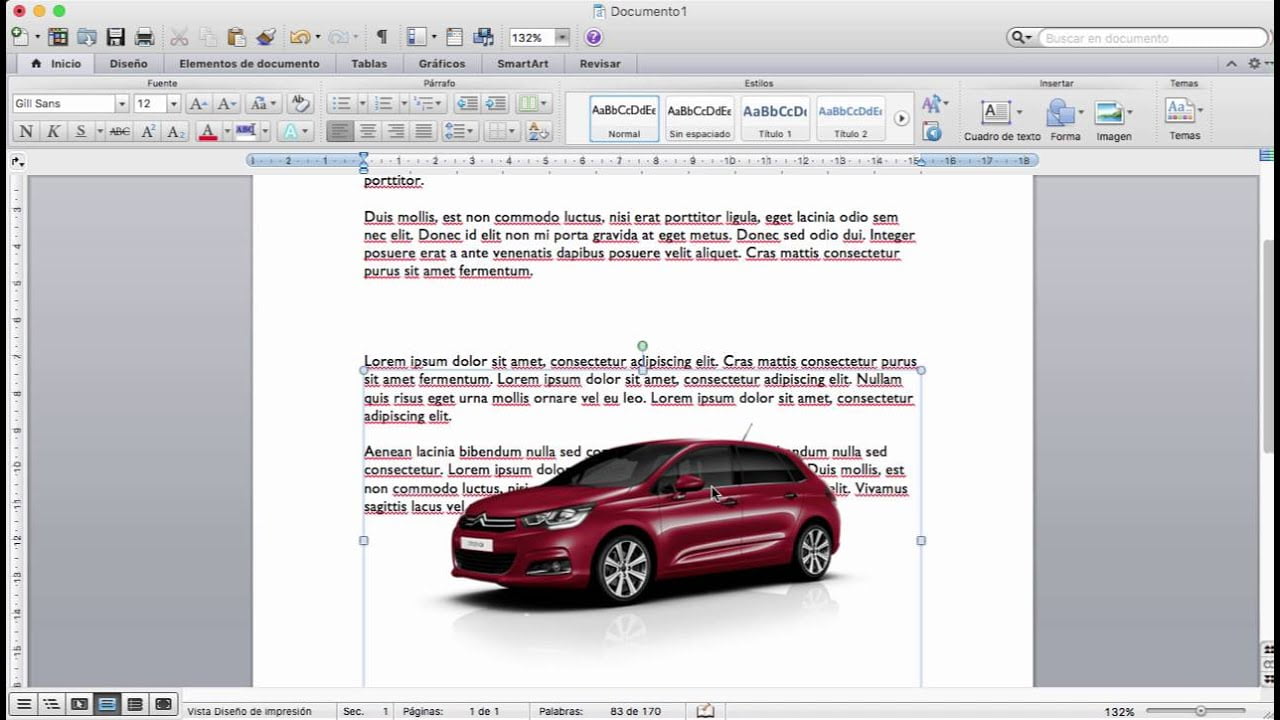Image resolution: width=1280 pixels, height=720 pixels.
Task: Toggle align left button
Action: (341, 131)
